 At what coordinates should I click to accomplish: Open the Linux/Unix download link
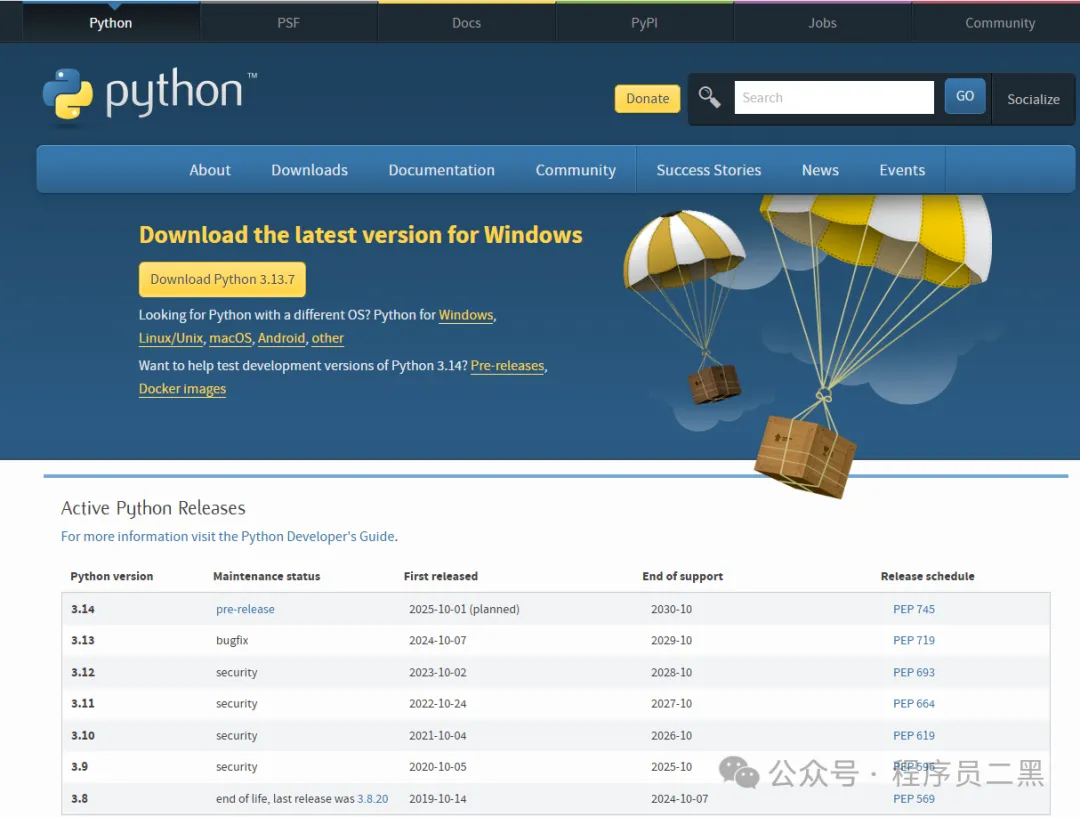click(x=171, y=339)
